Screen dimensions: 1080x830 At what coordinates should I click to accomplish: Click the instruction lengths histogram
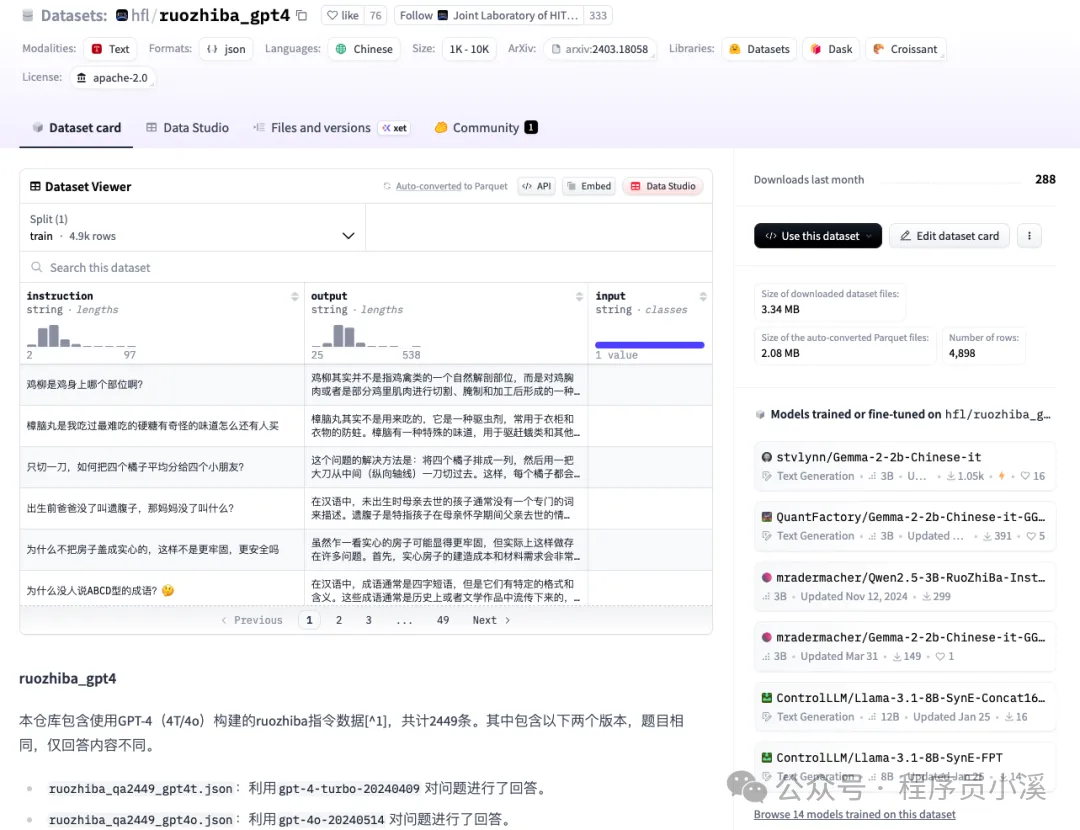81,335
